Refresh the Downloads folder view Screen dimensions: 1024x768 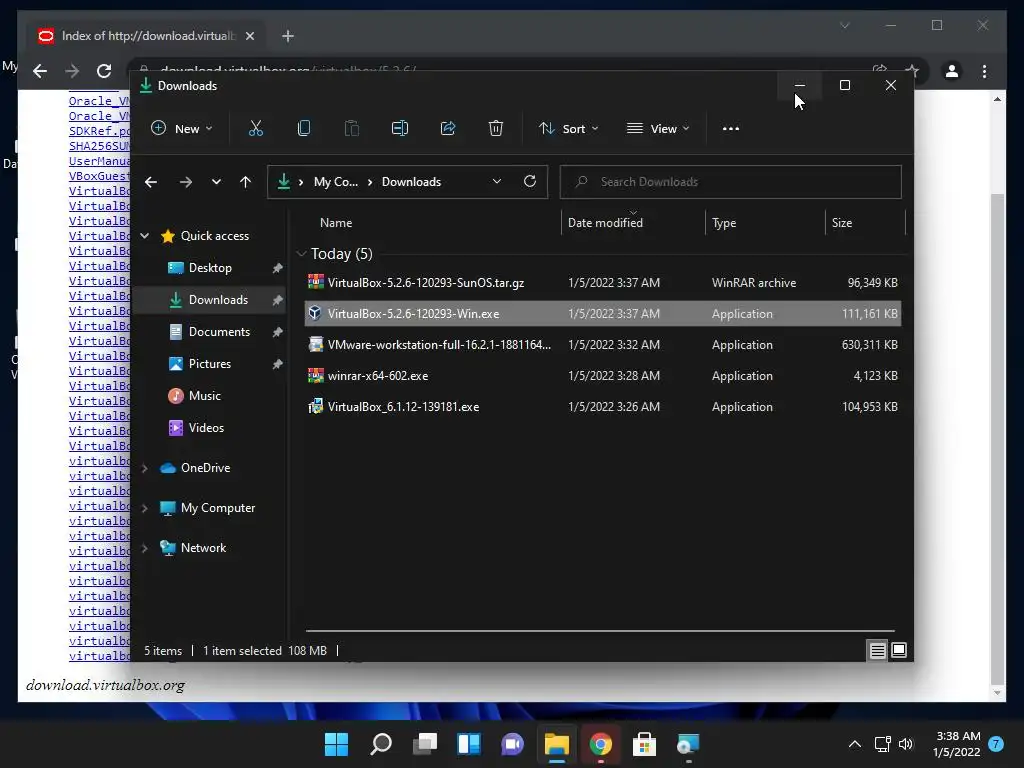pos(530,182)
